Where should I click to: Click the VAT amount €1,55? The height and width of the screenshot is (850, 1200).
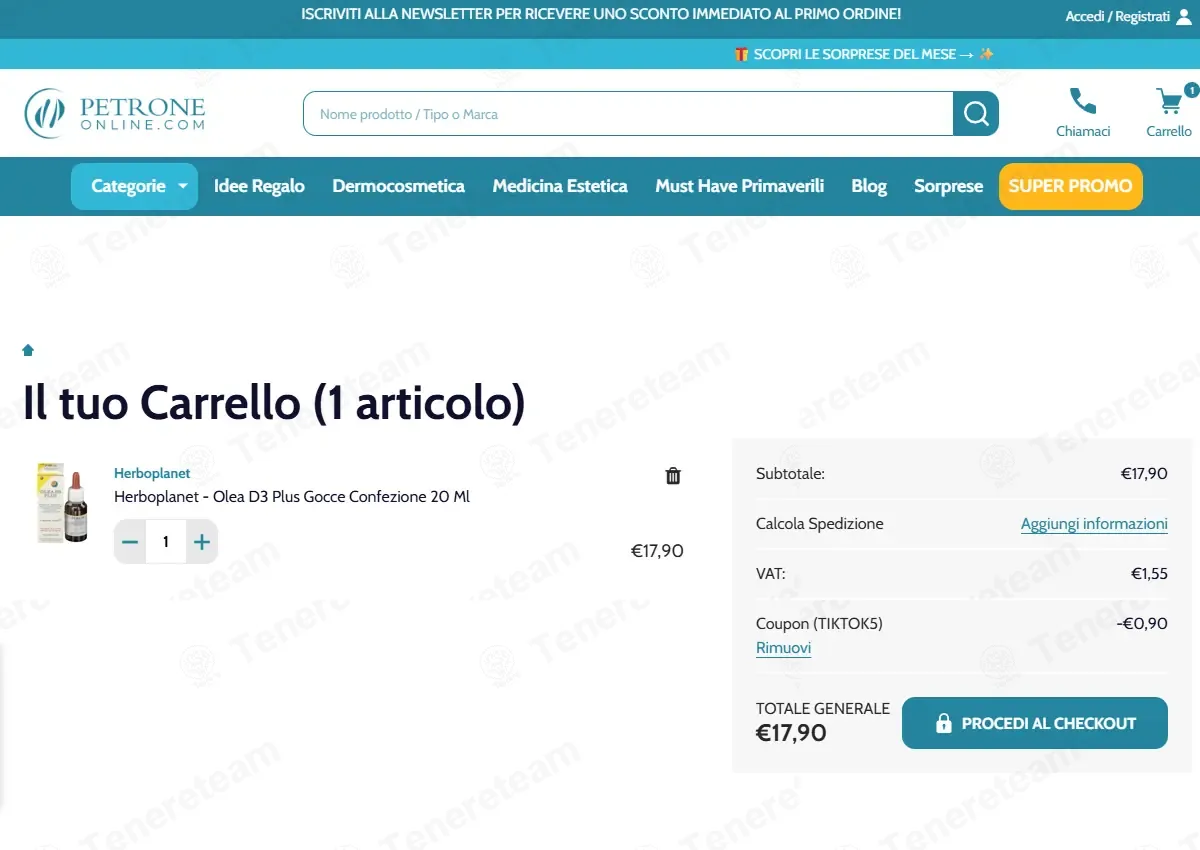pyautogui.click(x=1149, y=574)
